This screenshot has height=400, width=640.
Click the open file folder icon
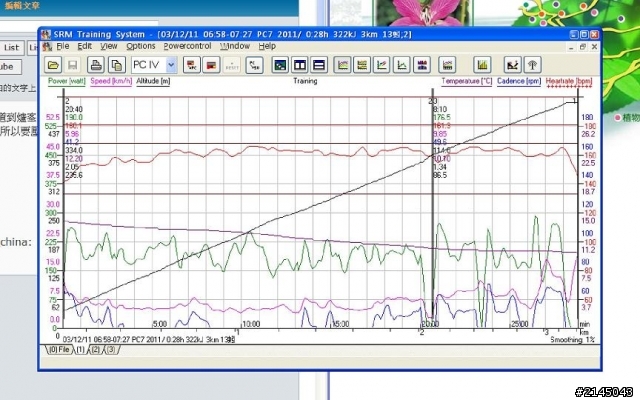[x=54, y=64]
